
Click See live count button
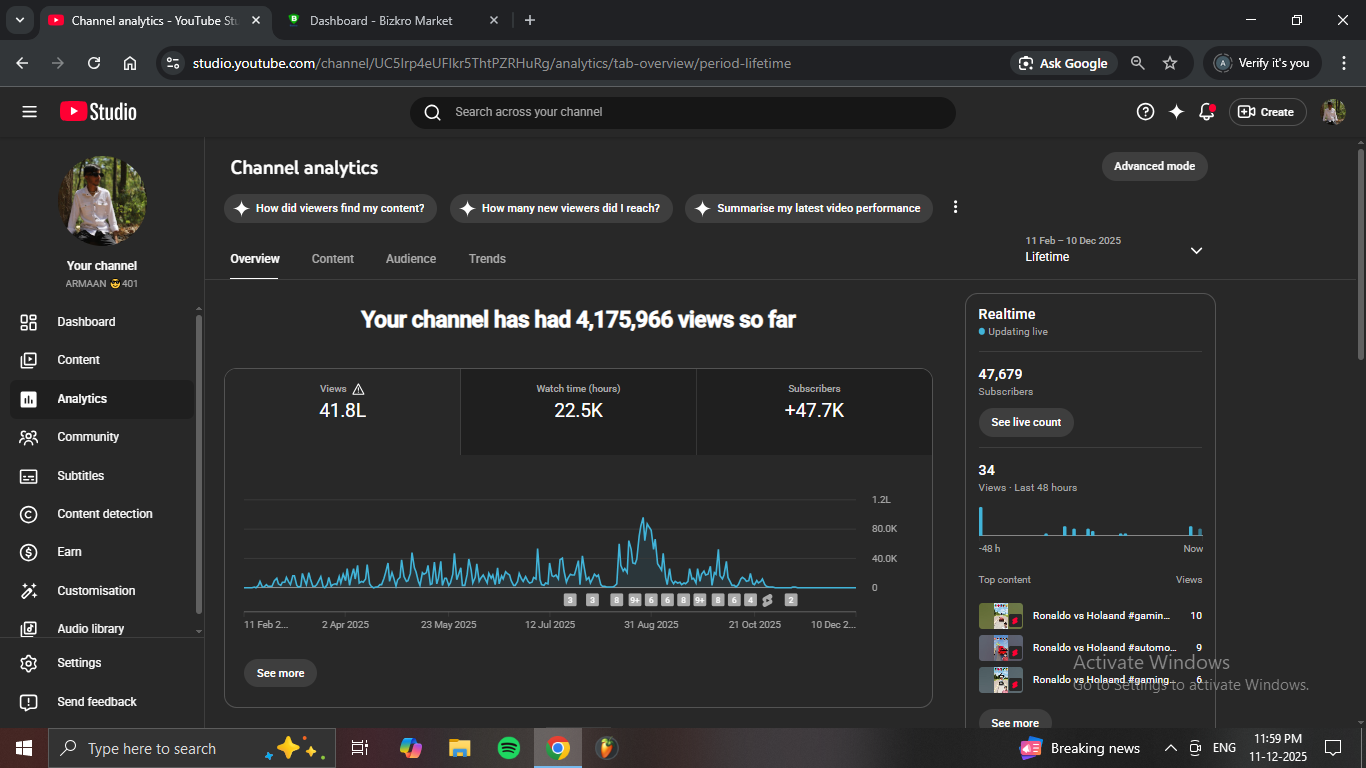(x=1025, y=422)
